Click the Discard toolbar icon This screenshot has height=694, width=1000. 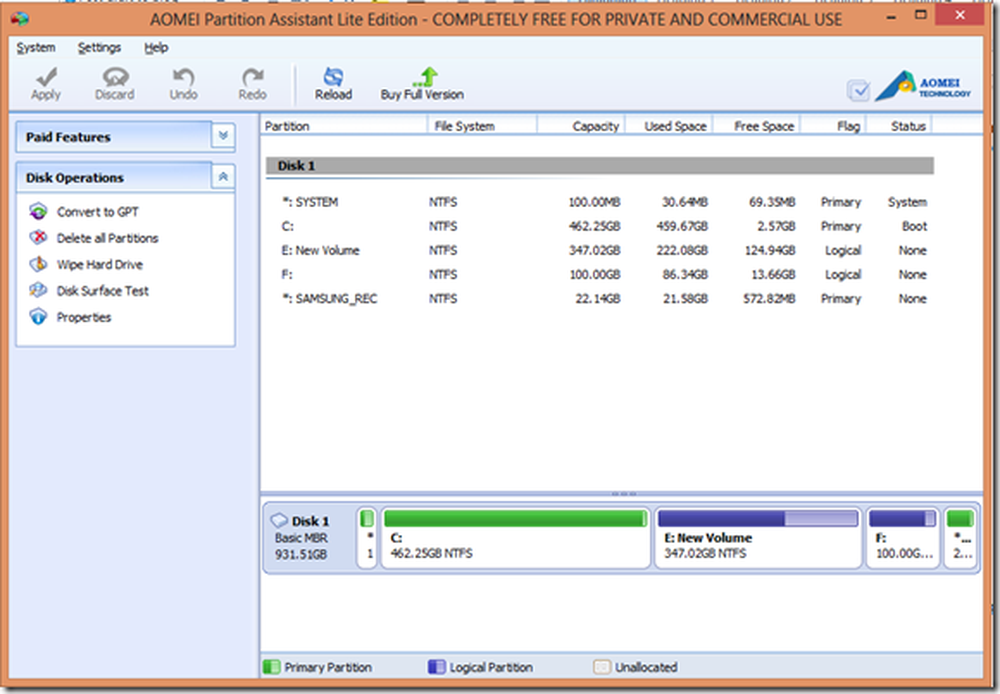point(115,77)
